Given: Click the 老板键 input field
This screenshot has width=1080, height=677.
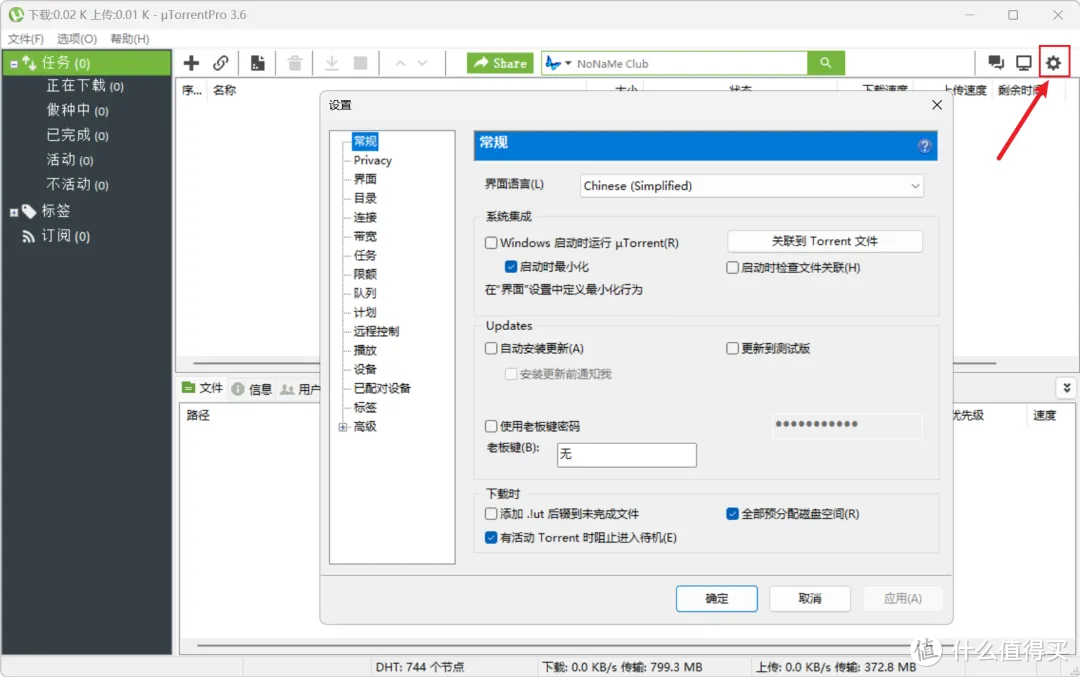Looking at the screenshot, I should point(626,455).
